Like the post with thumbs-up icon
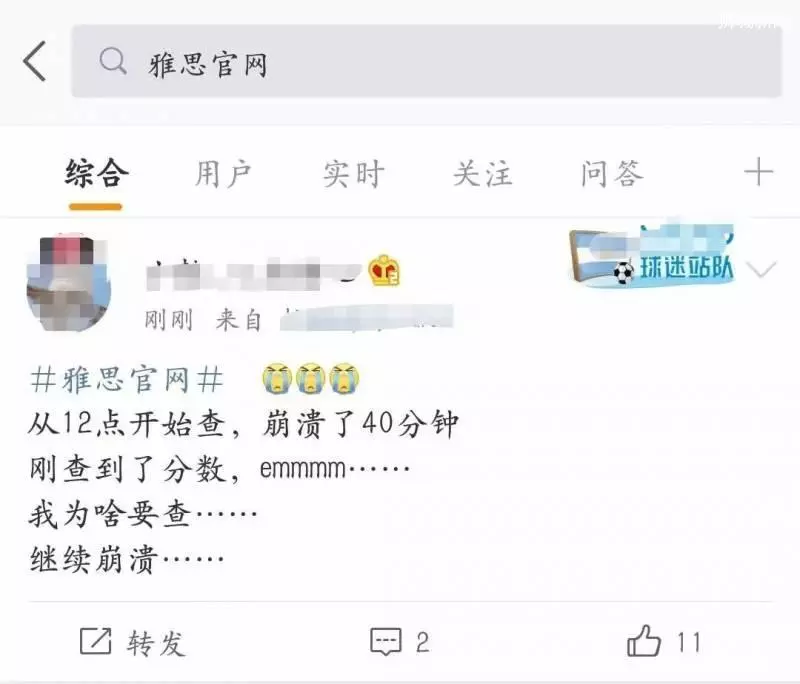Screen dimensions: 800x684 pyautogui.click(x=644, y=641)
